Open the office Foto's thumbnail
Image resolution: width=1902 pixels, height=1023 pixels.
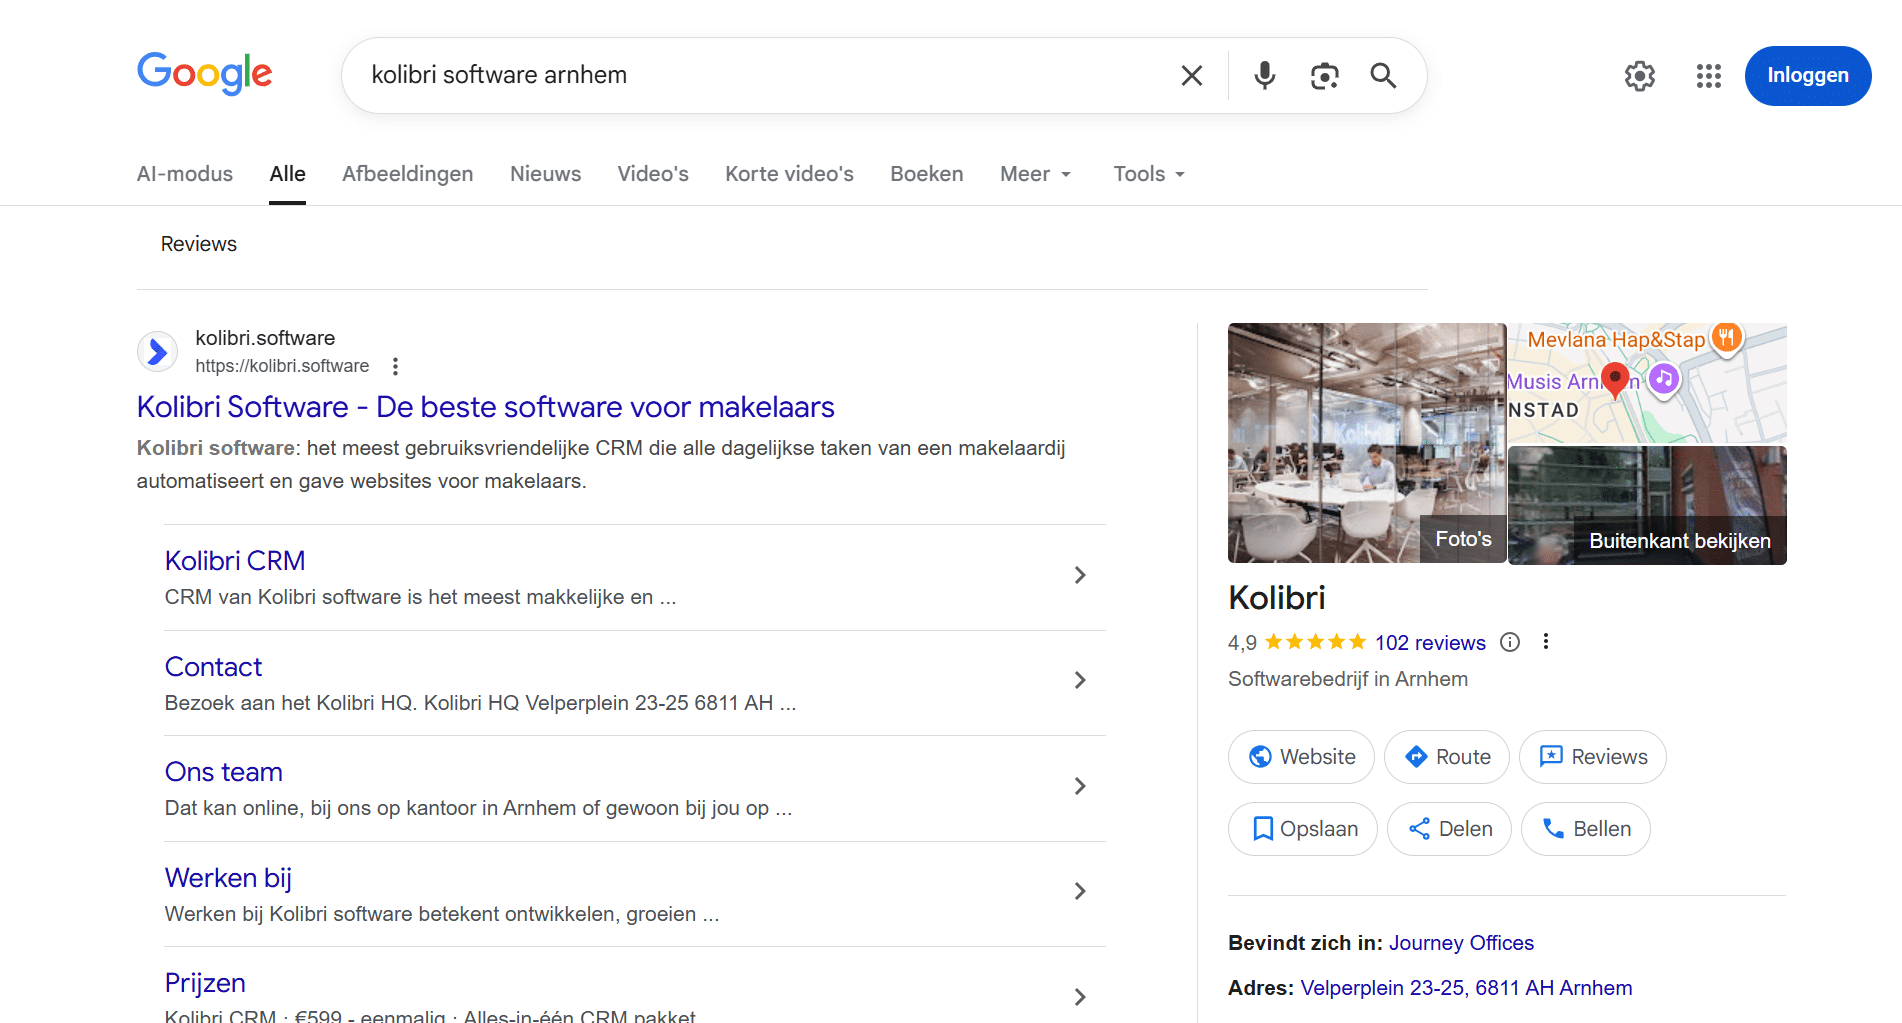[x=1366, y=443]
